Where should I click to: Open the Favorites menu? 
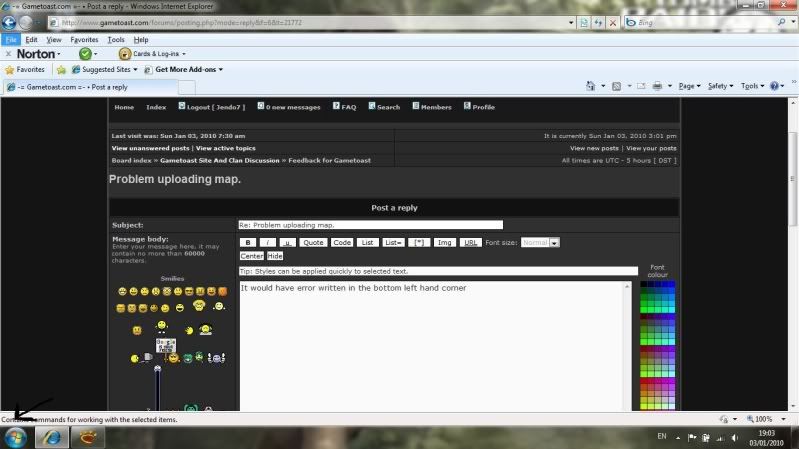pos(84,40)
